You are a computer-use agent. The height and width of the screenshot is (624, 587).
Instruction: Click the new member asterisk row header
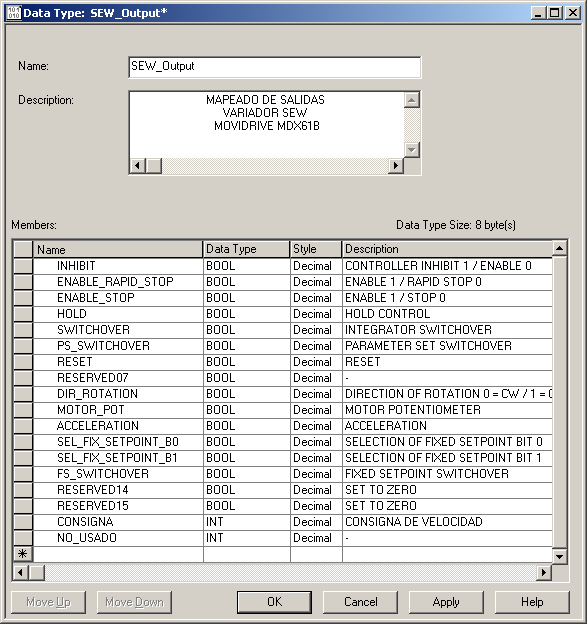pyautogui.click(x=23, y=554)
